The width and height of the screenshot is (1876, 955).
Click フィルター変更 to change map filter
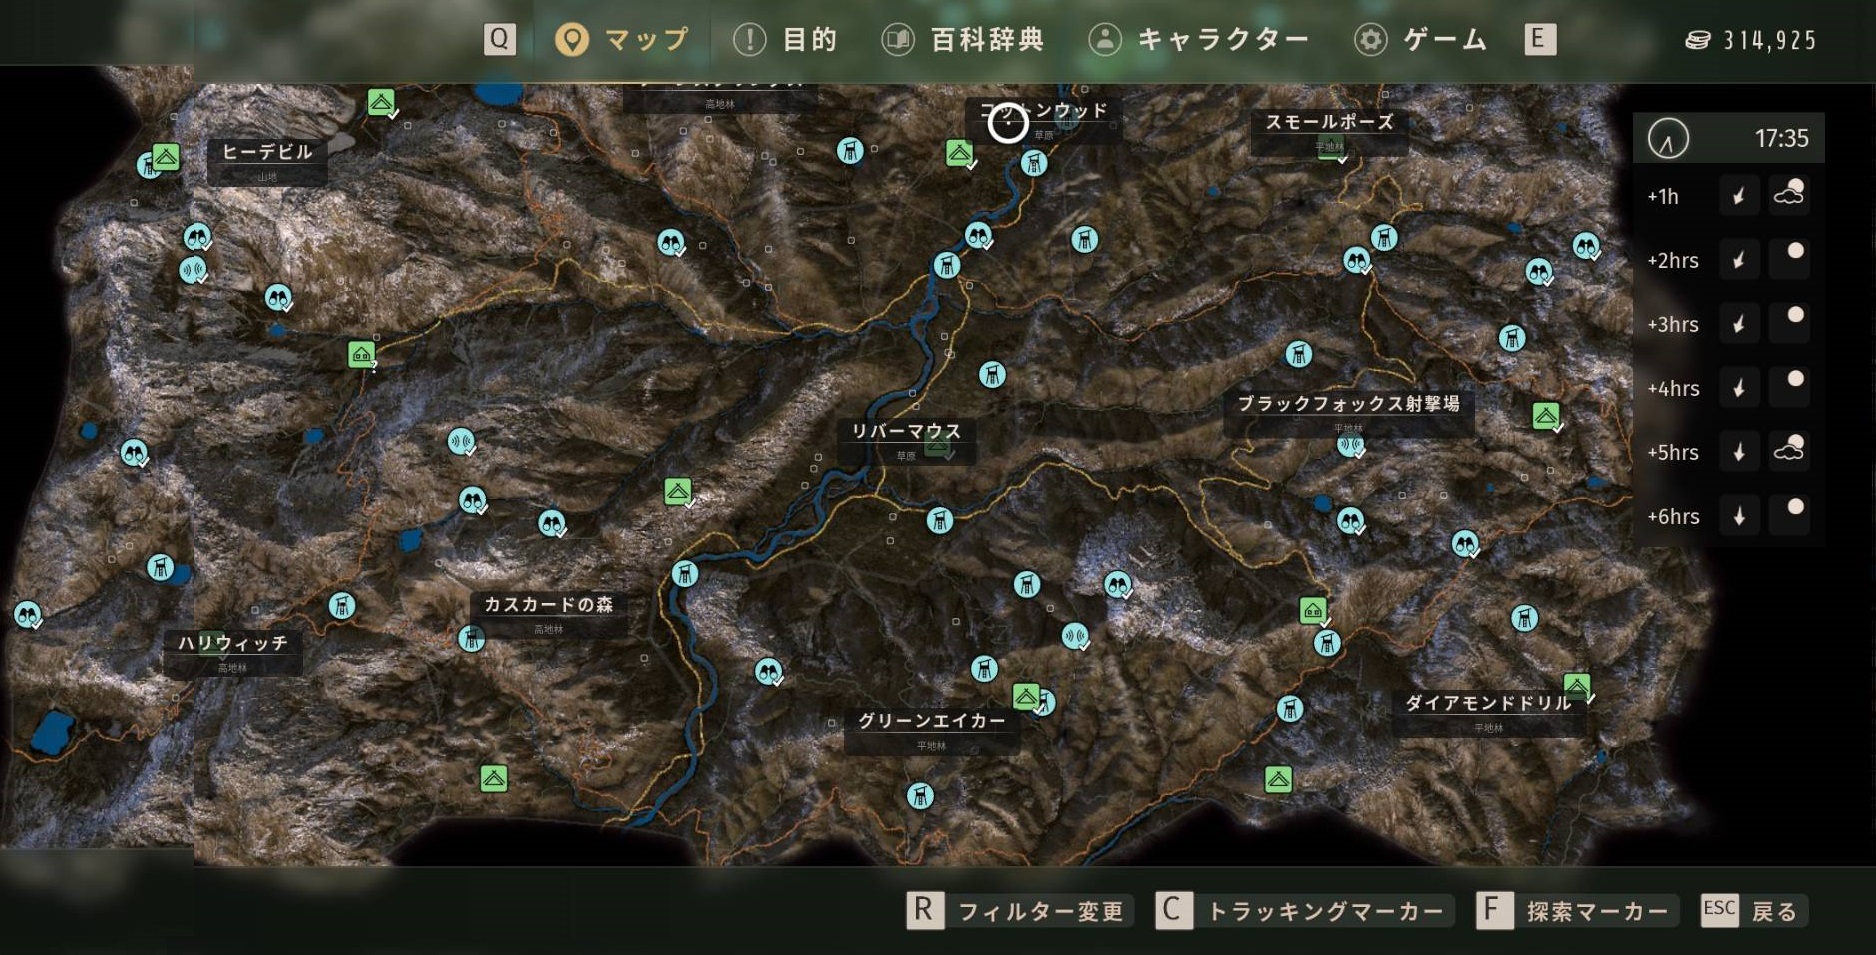1018,911
